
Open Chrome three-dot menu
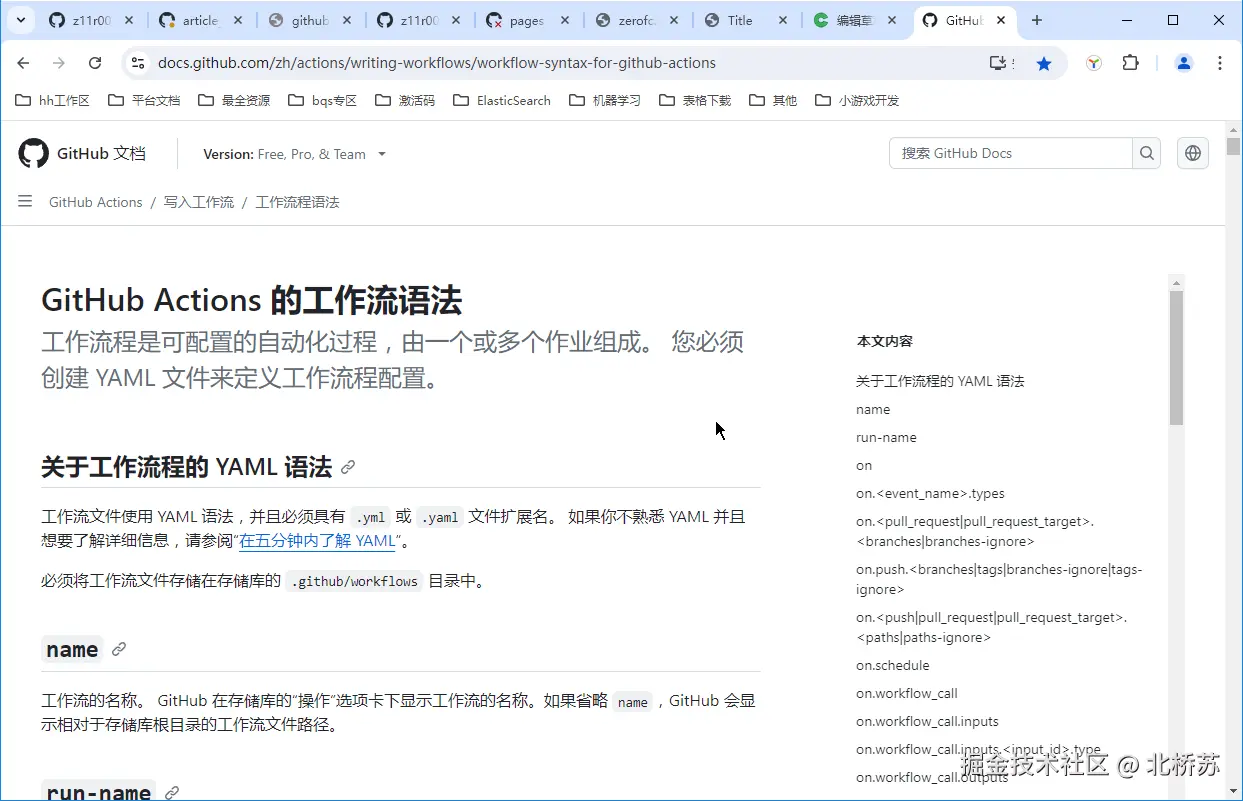[x=1220, y=63]
